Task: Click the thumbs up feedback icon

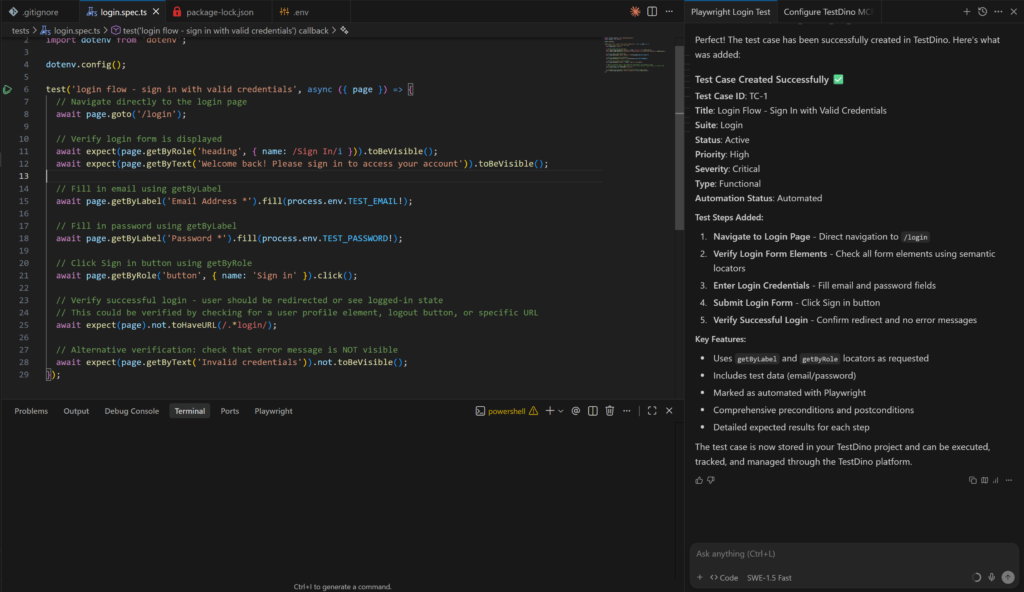Action: tap(699, 480)
